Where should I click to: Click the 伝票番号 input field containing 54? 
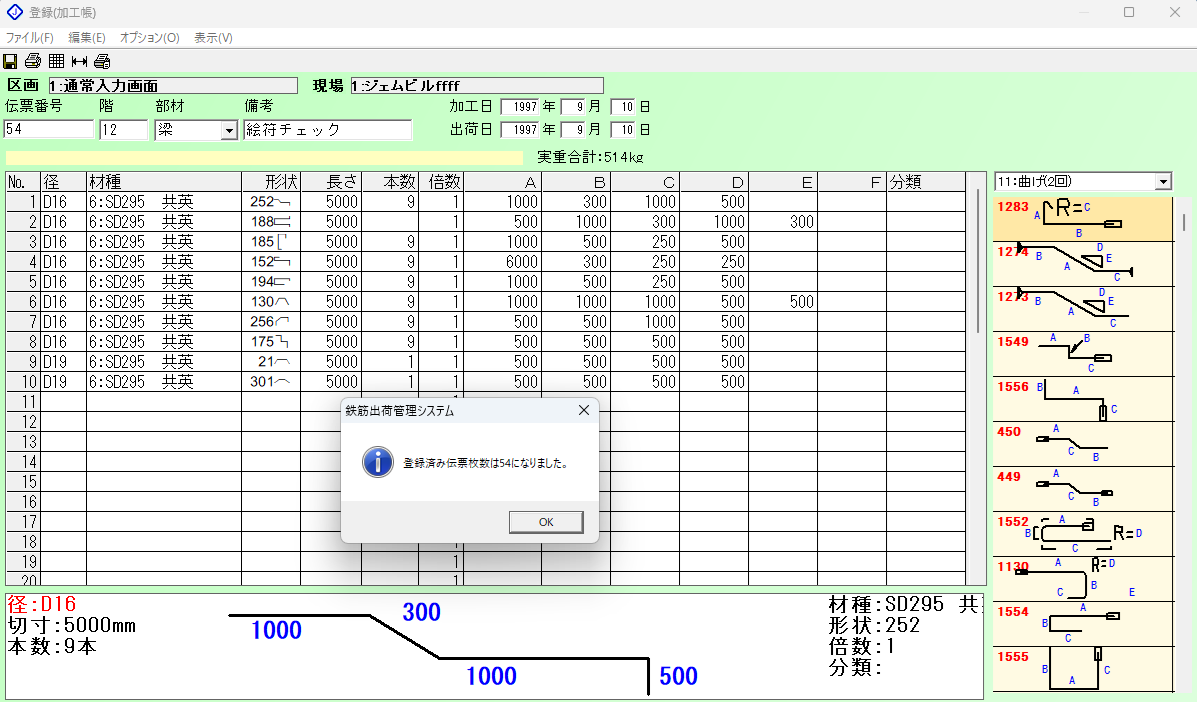coord(49,130)
